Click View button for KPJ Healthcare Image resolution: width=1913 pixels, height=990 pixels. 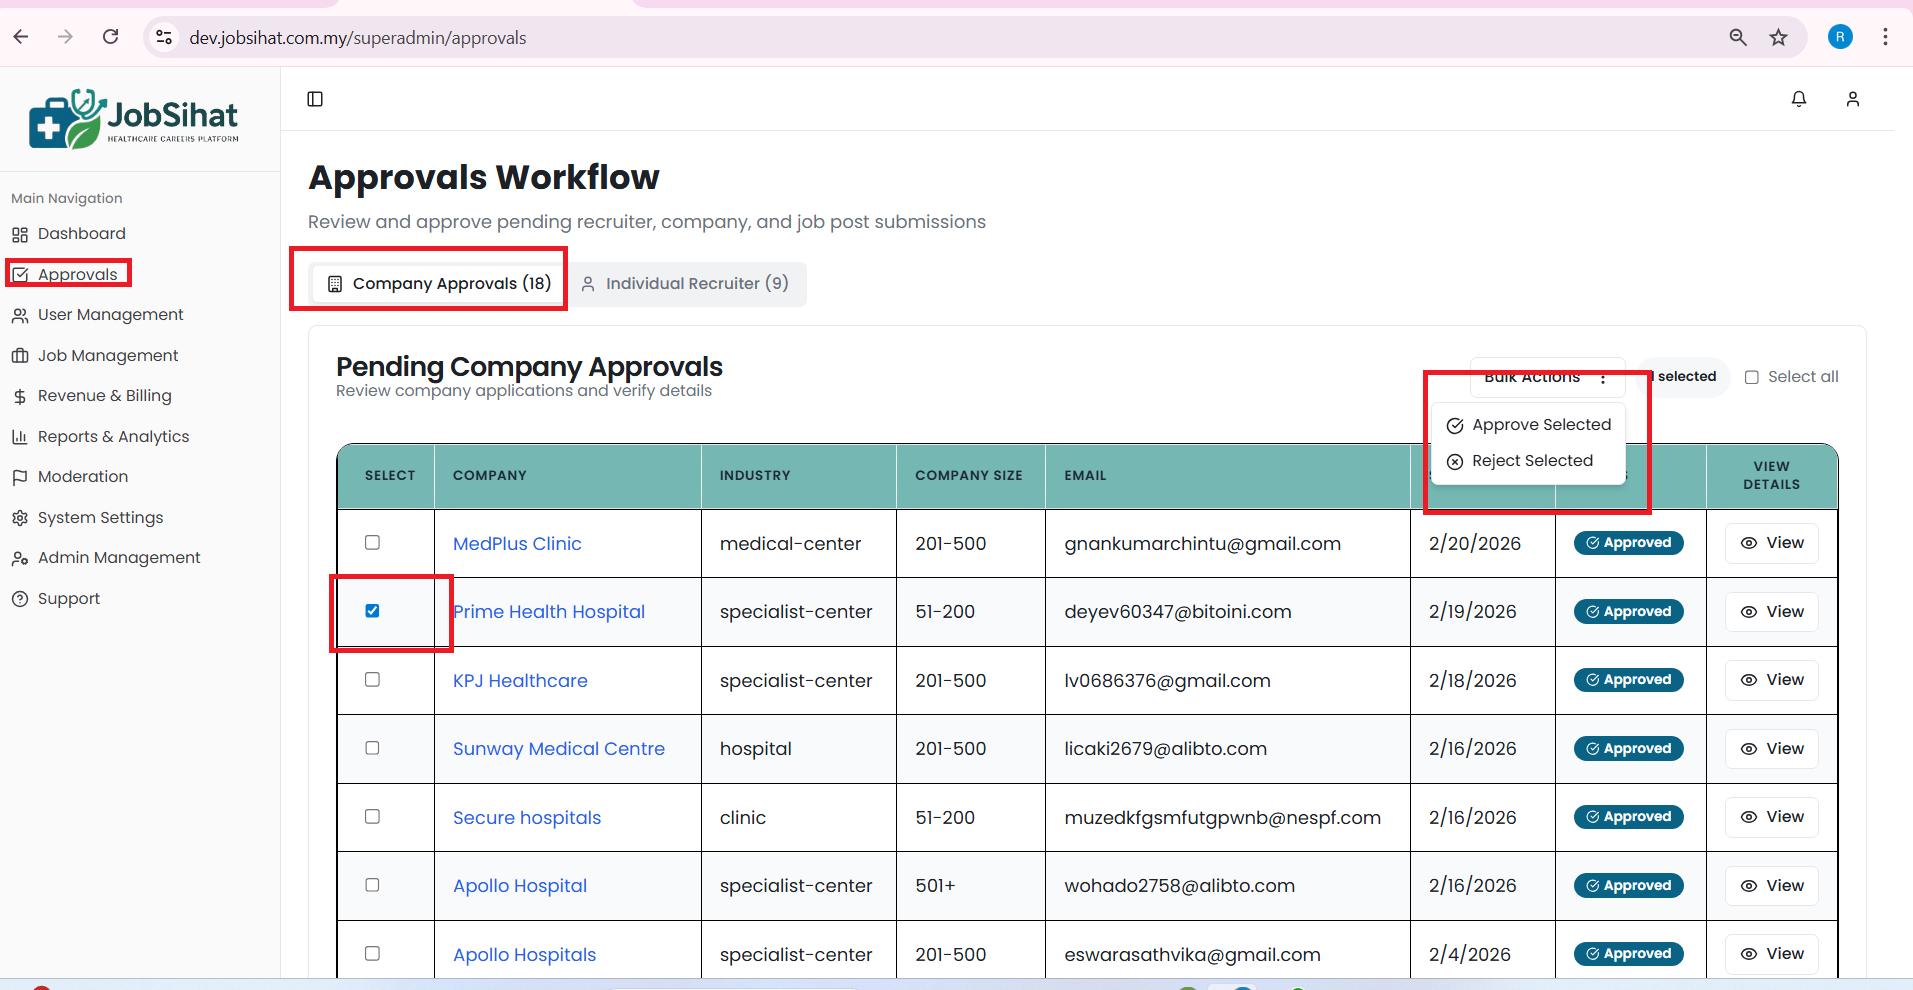pyautogui.click(x=1771, y=680)
